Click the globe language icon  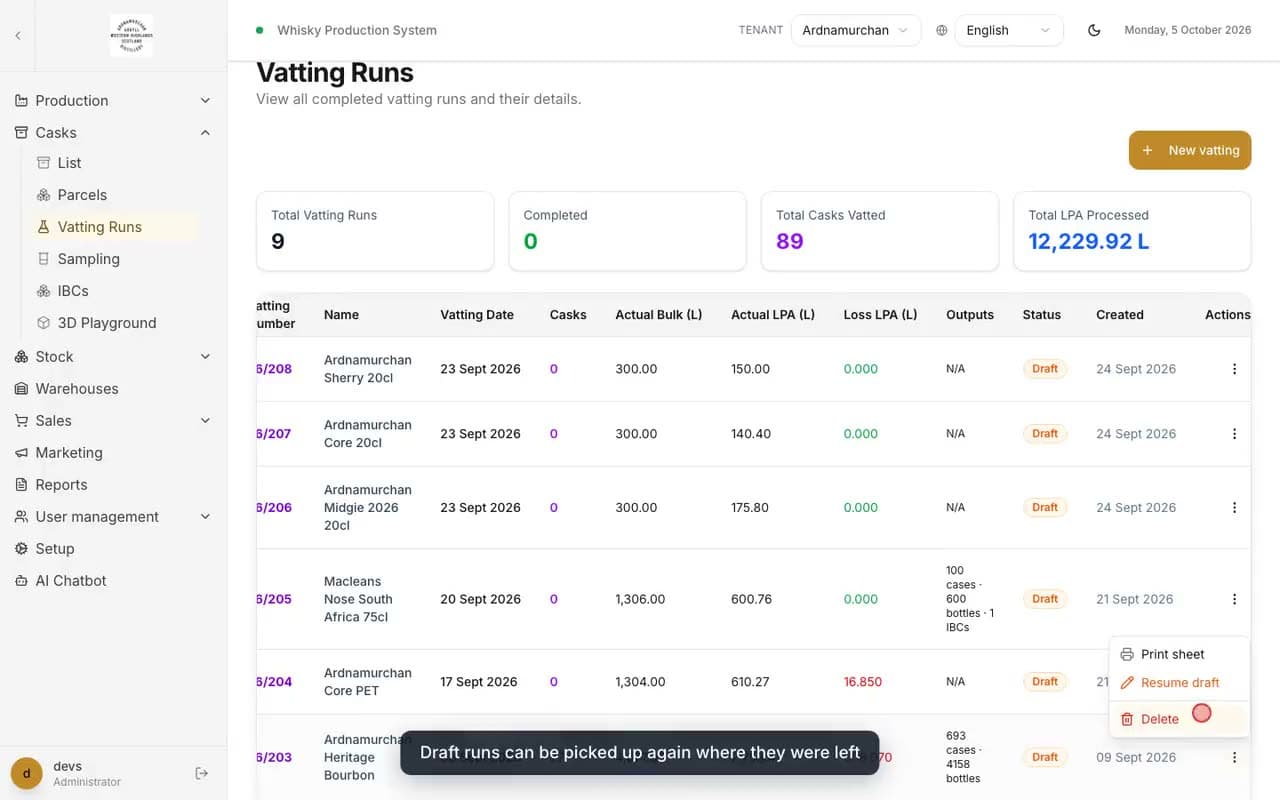click(941, 30)
